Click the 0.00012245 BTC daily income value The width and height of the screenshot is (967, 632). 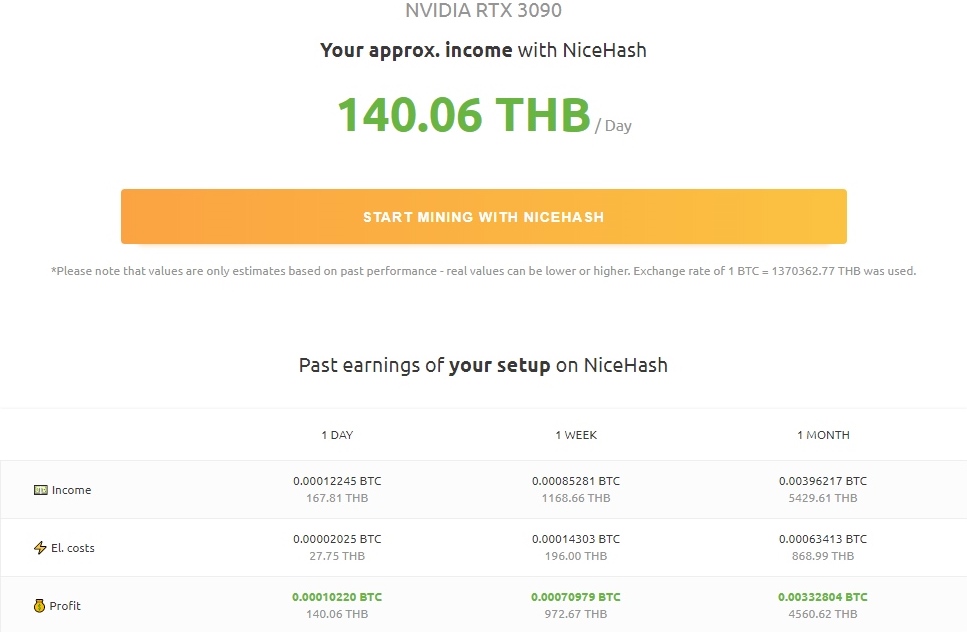[337, 481]
